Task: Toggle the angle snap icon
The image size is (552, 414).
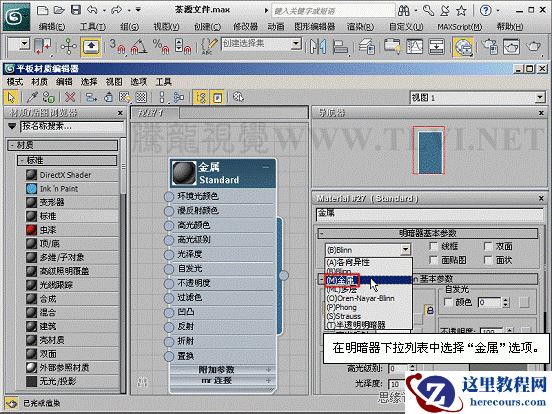Action: click(139, 46)
